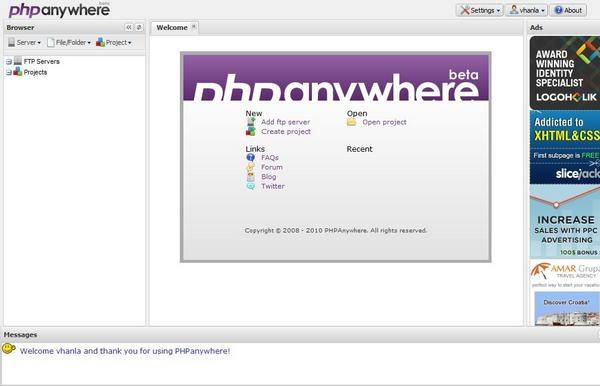Click the Add ftp server link
This screenshot has height=386, width=600.
click(285, 122)
